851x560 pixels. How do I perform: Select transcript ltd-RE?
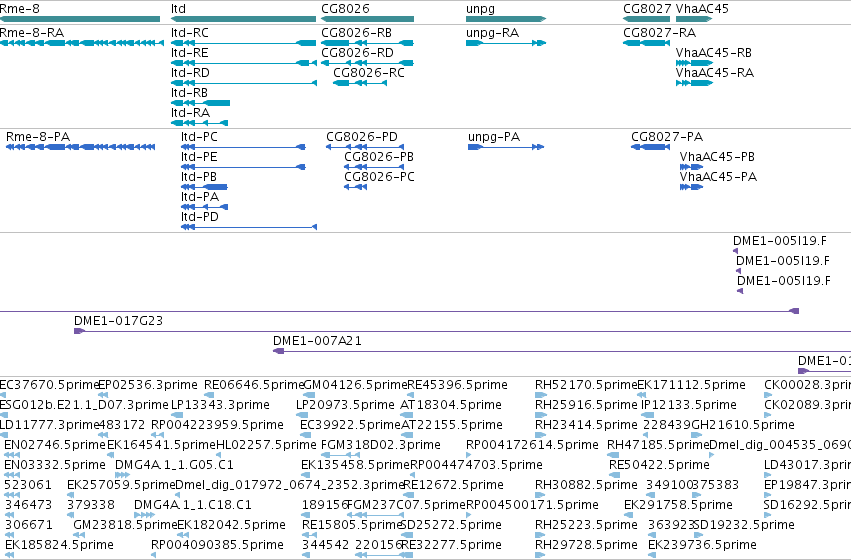[244, 63]
